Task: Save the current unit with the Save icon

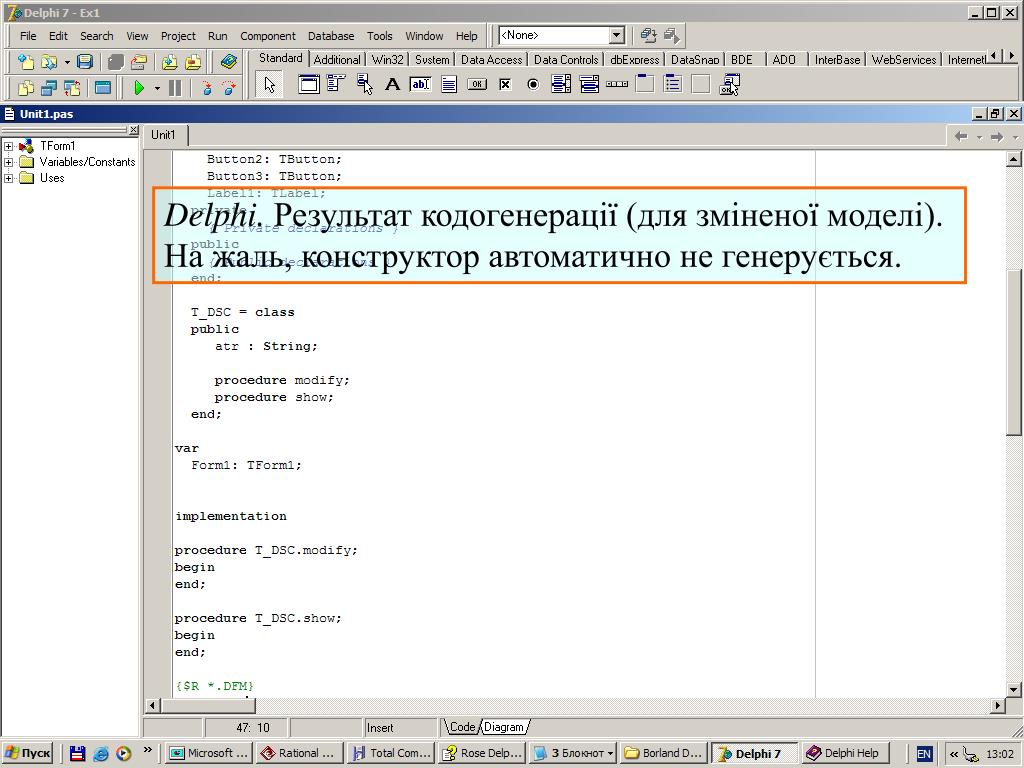Action: (85, 61)
